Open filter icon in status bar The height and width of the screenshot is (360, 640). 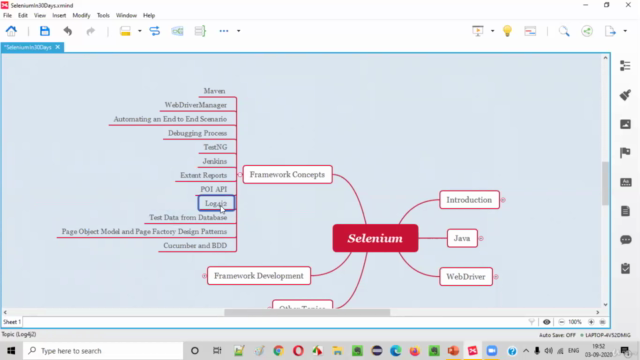point(531,322)
